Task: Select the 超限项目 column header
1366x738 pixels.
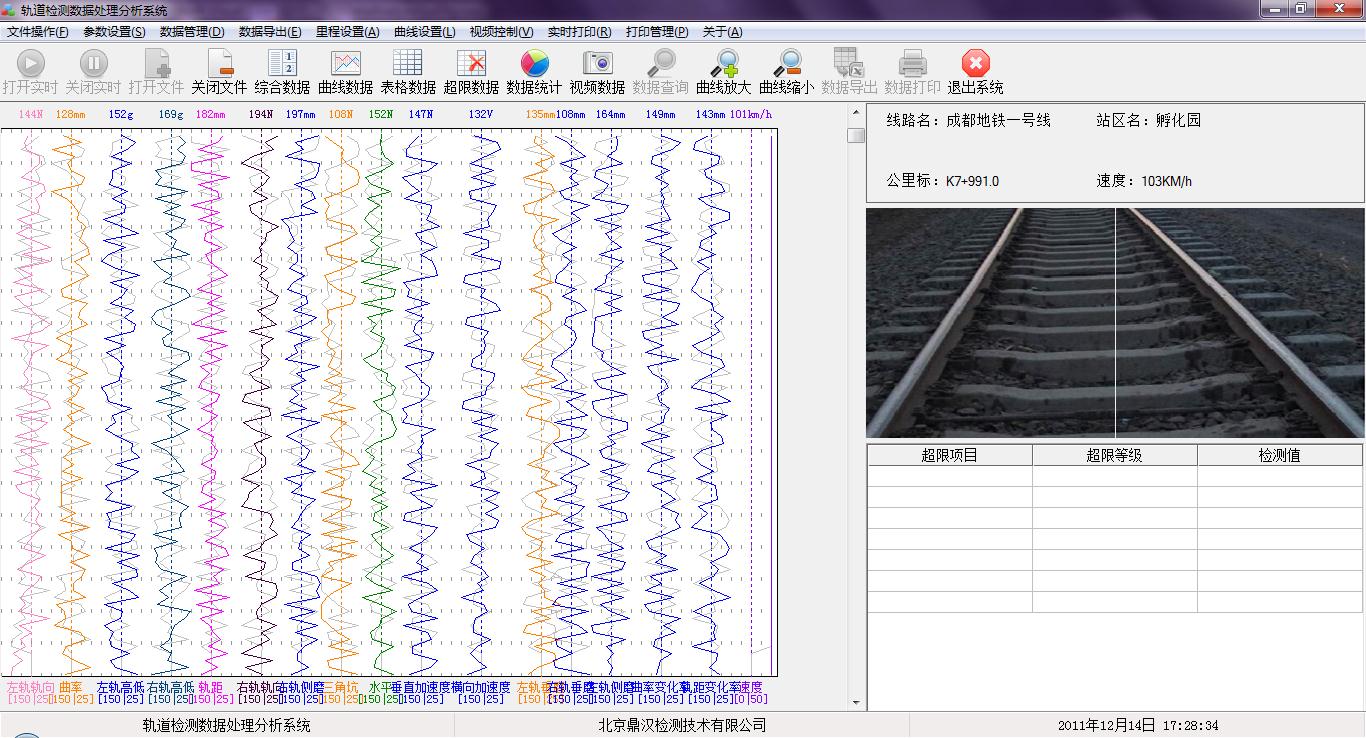Action: tap(949, 456)
